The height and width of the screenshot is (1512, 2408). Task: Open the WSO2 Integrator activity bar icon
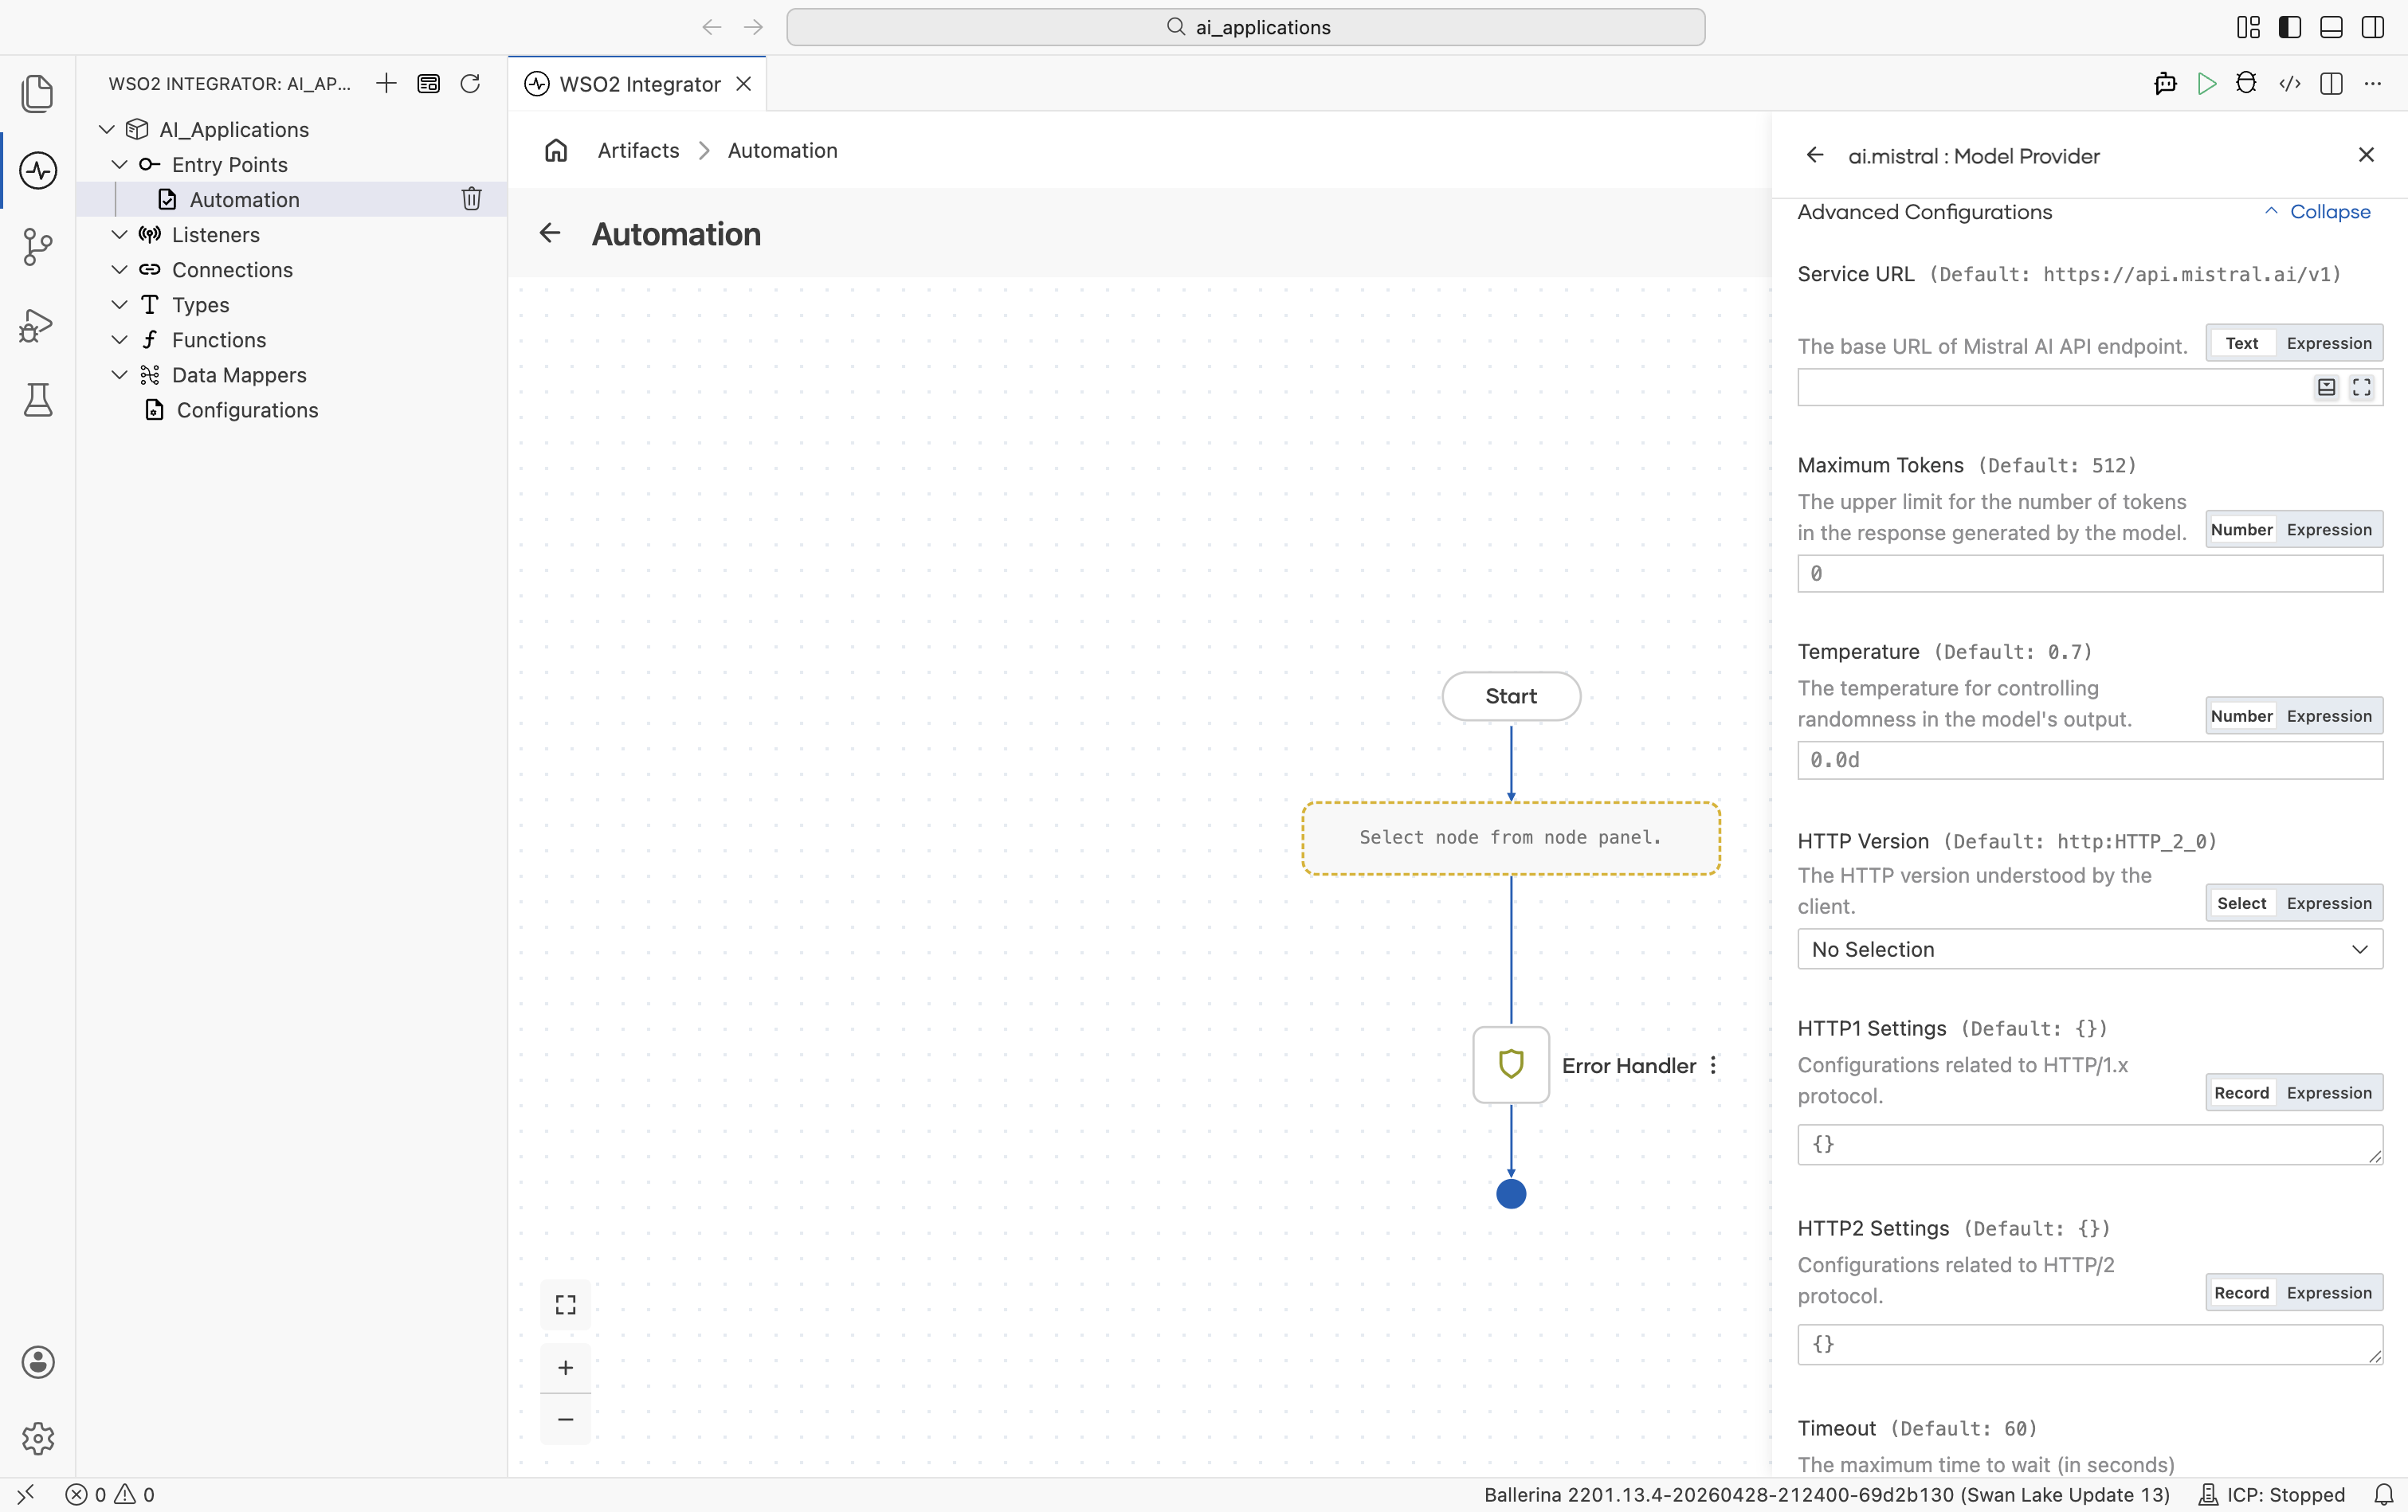pos(37,170)
